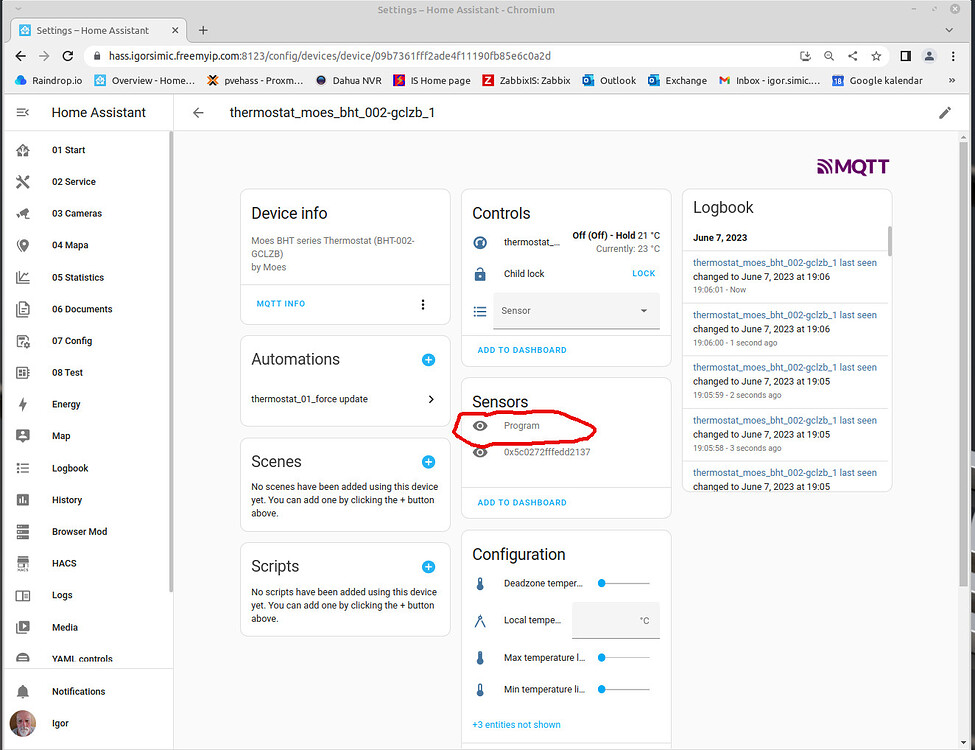
Task: Click LOCK for Child lock
Action: pos(644,273)
